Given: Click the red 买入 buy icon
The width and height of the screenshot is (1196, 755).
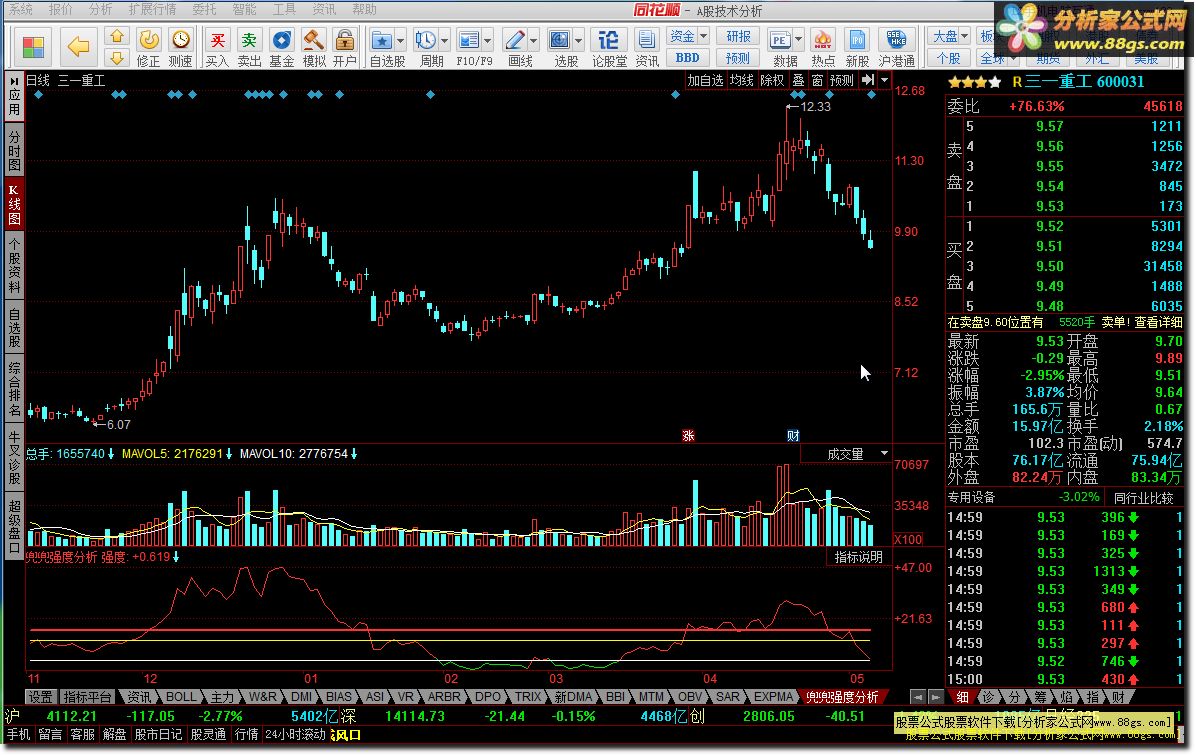Looking at the screenshot, I should coord(217,40).
